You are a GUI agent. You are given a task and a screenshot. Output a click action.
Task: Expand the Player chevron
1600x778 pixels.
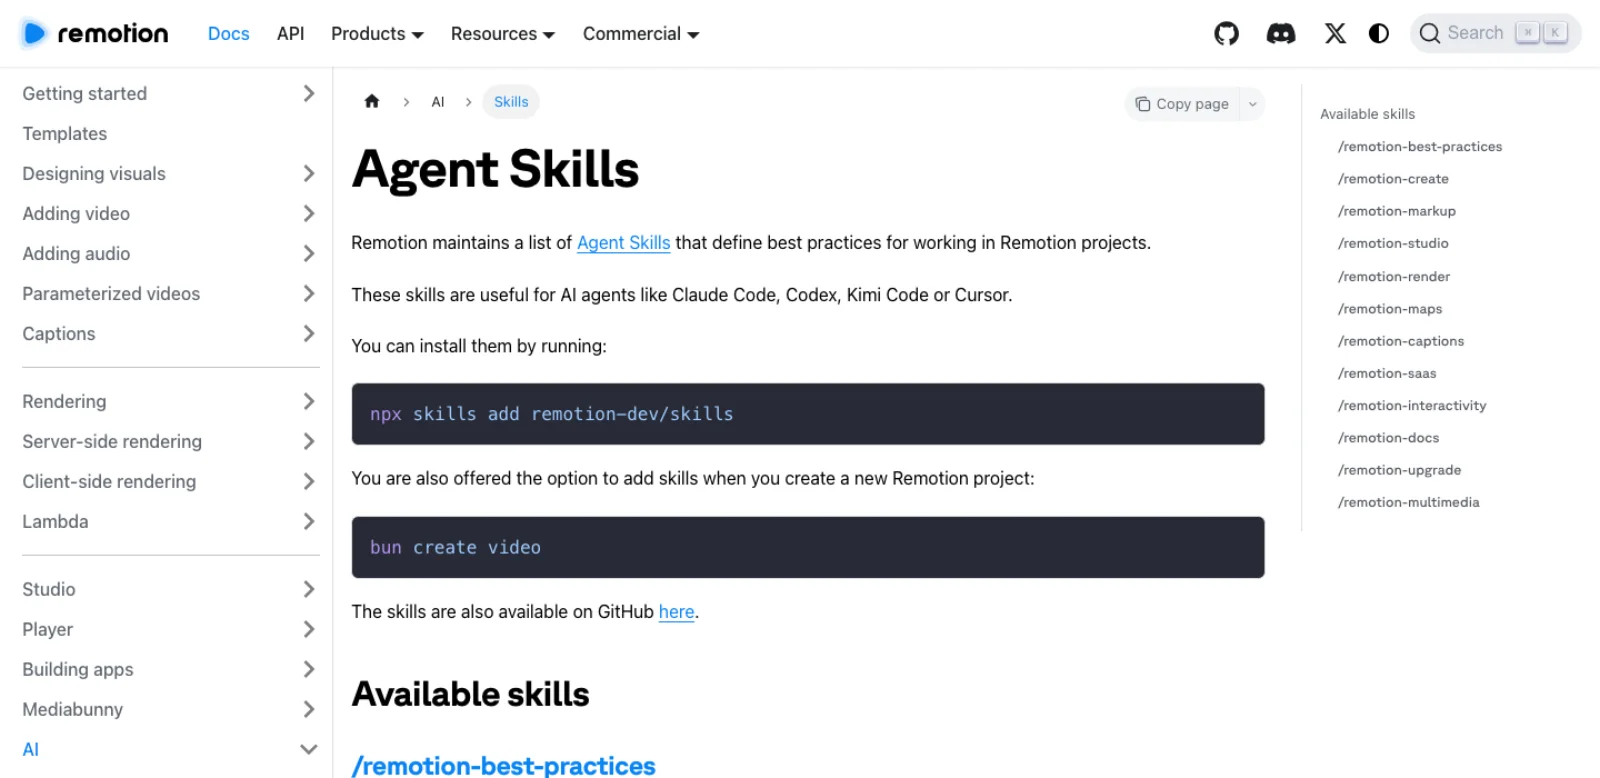click(308, 629)
